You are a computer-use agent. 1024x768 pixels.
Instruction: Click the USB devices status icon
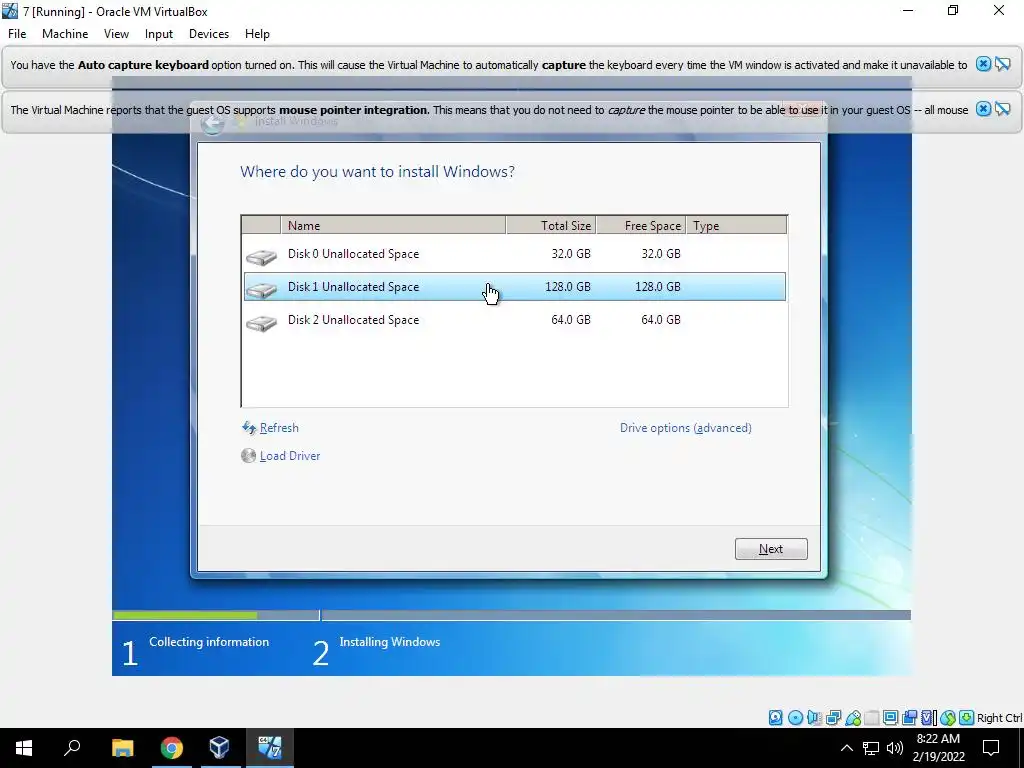coord(853,718)
